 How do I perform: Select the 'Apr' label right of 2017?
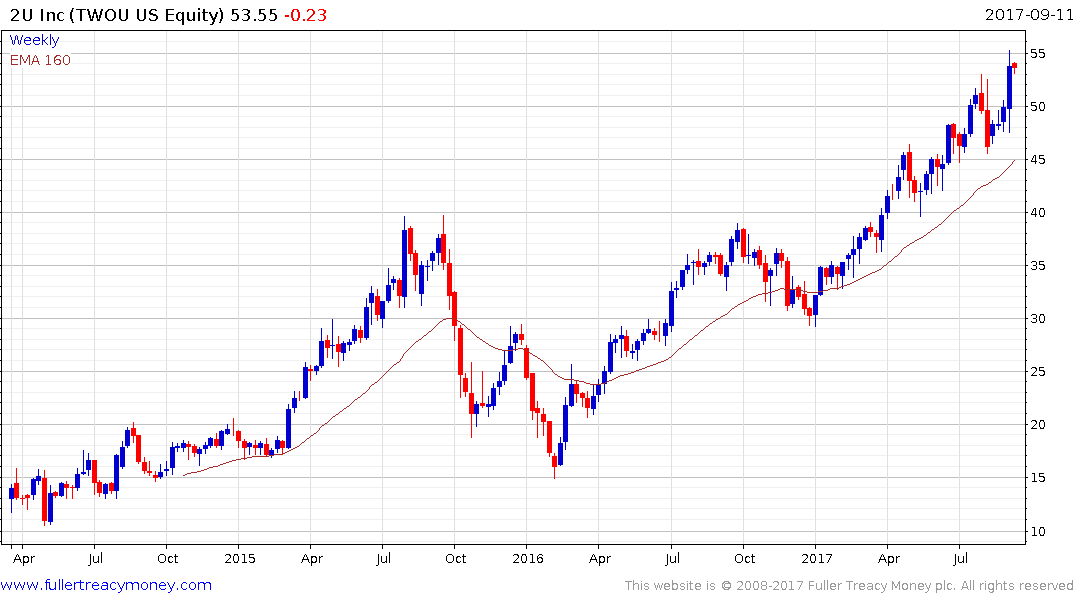click(x=889, y=559)
